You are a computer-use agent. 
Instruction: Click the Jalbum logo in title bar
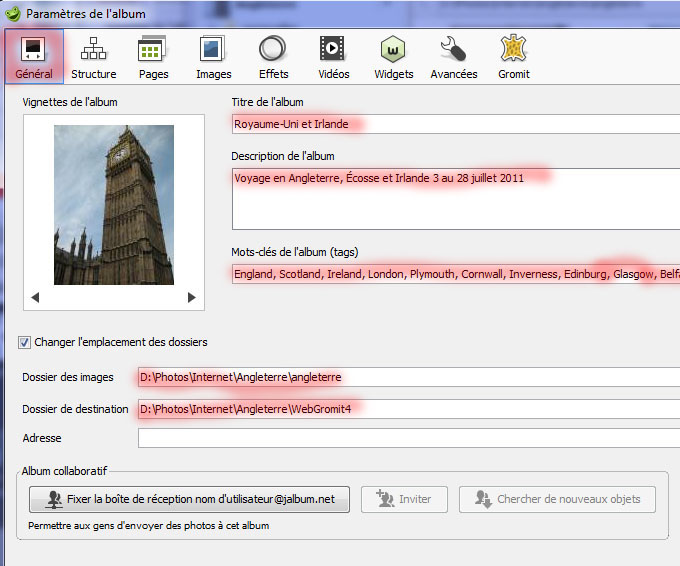(x=13, y=13)
